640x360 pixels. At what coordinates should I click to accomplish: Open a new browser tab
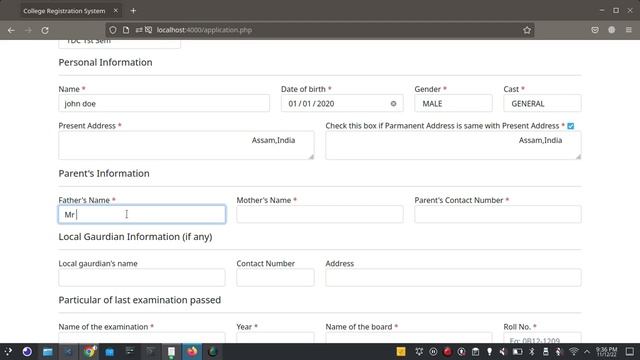coord(133,11)
